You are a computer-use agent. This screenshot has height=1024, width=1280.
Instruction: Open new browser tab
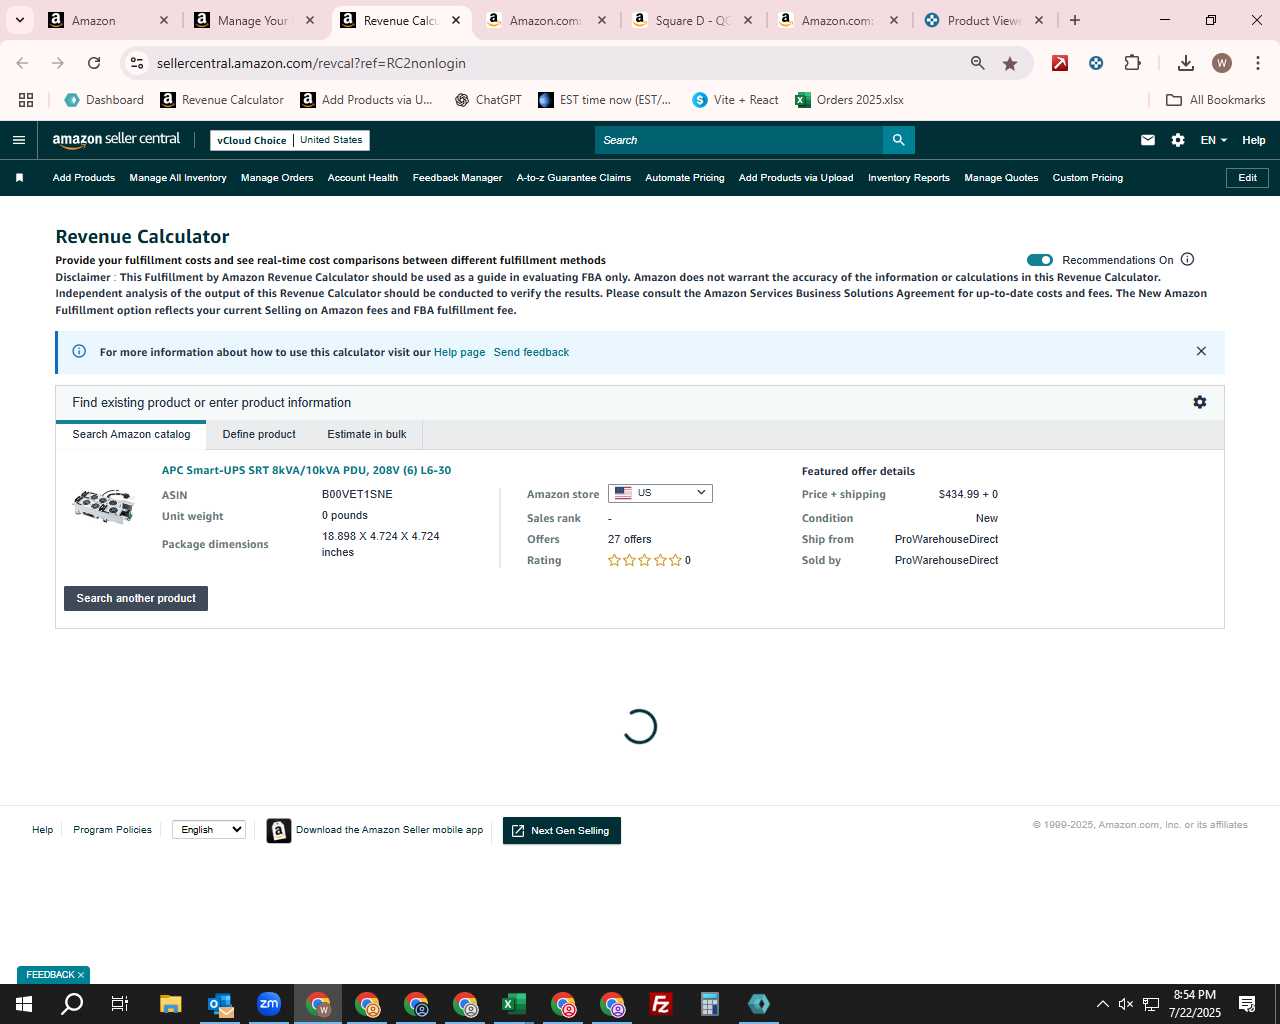tap(1075, 20)
